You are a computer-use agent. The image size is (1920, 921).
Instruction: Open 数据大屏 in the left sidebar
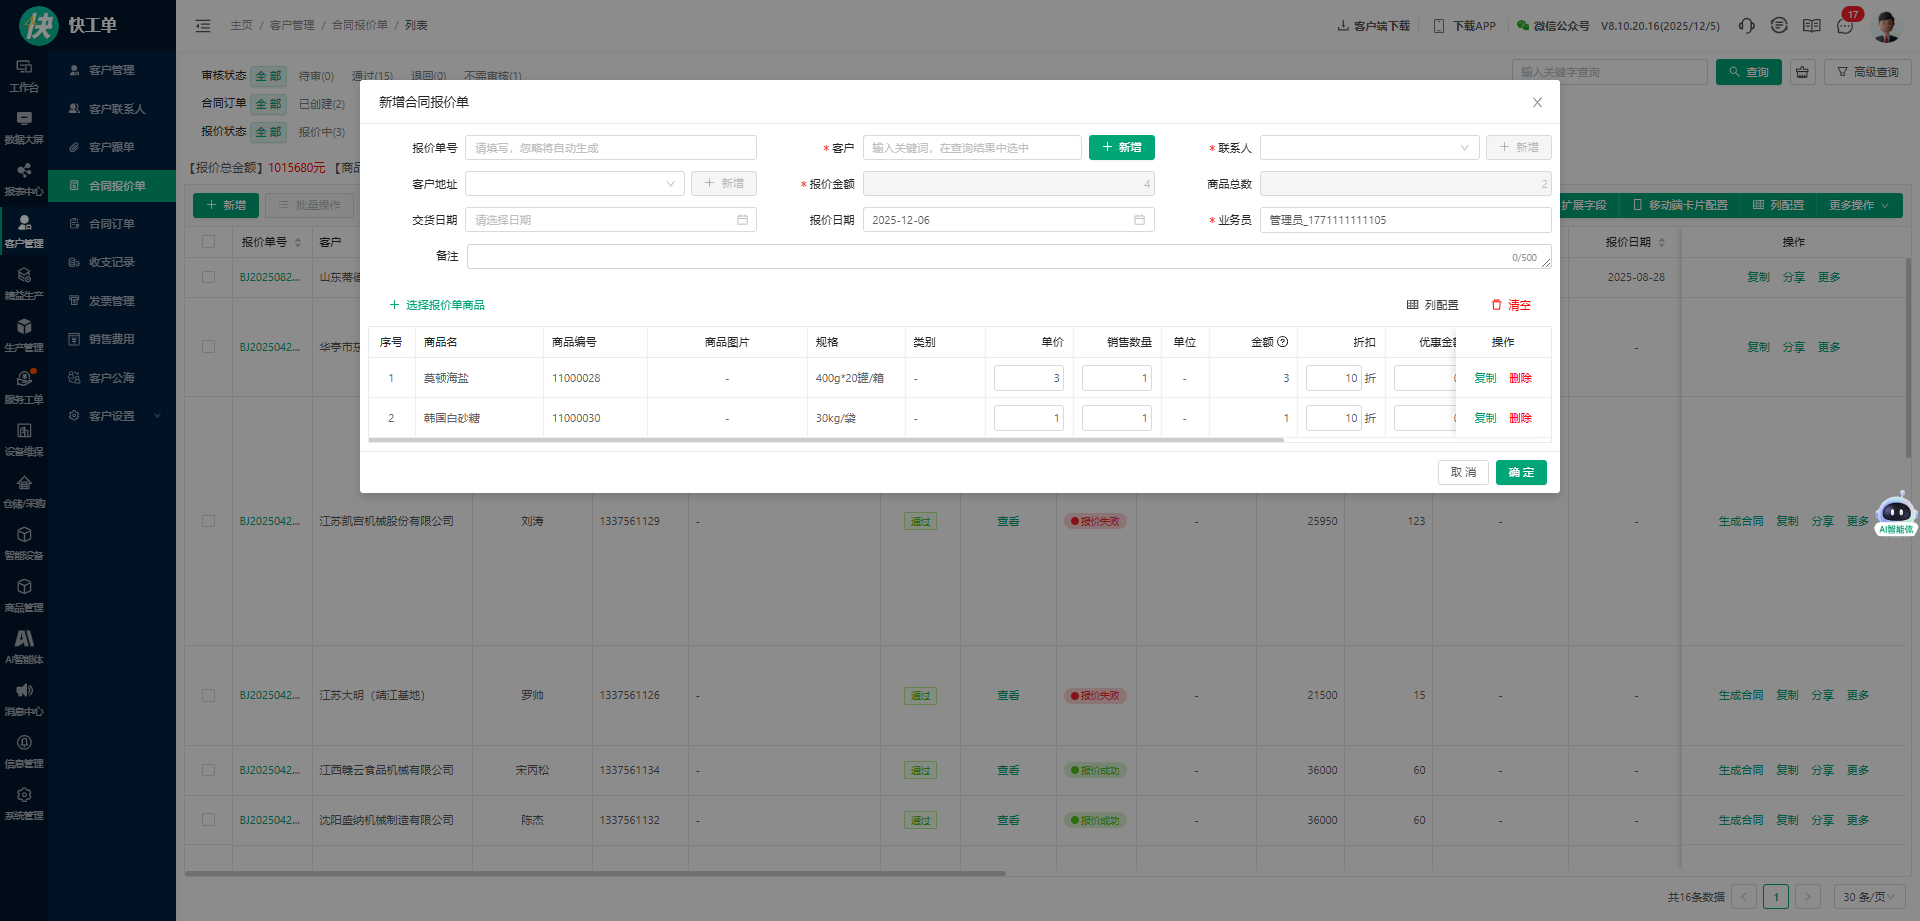coord(24,128)
